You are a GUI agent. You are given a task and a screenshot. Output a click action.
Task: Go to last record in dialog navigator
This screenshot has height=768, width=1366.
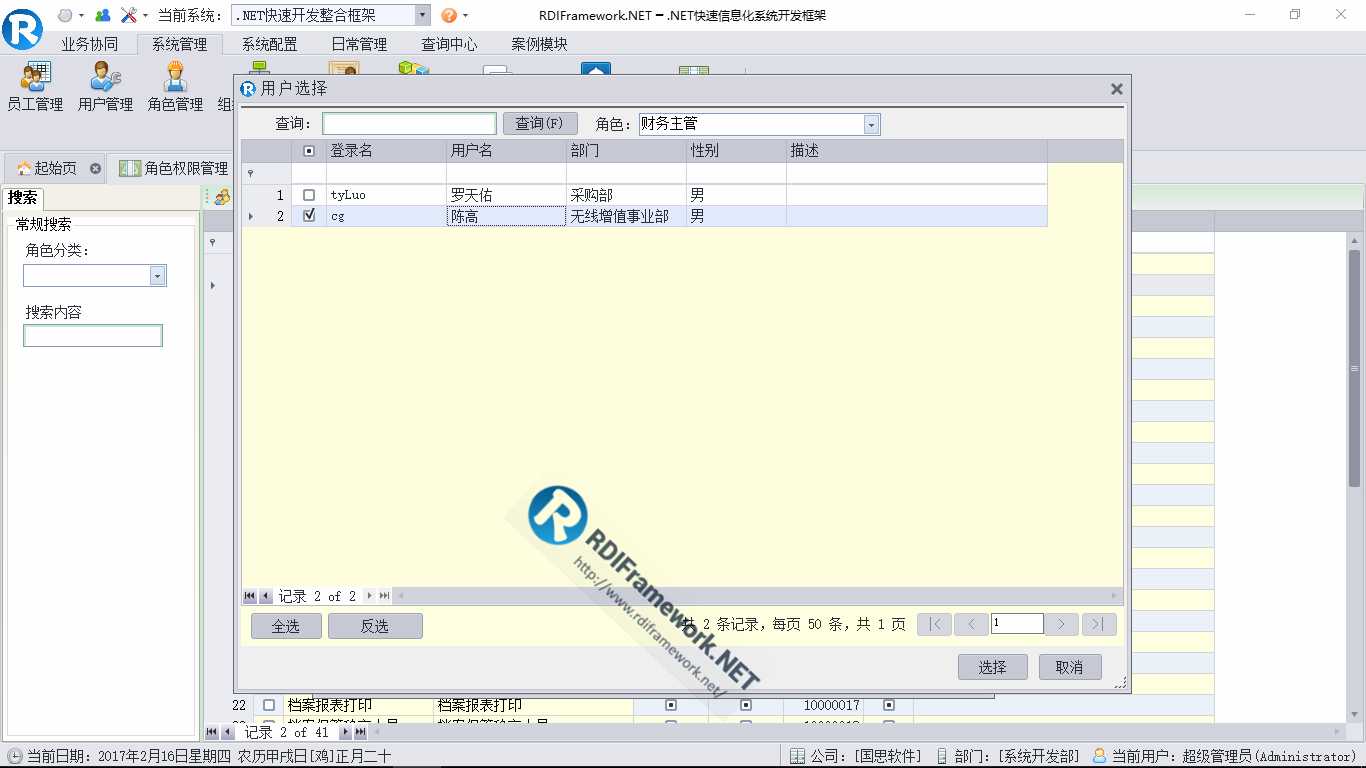coord(385,596)
